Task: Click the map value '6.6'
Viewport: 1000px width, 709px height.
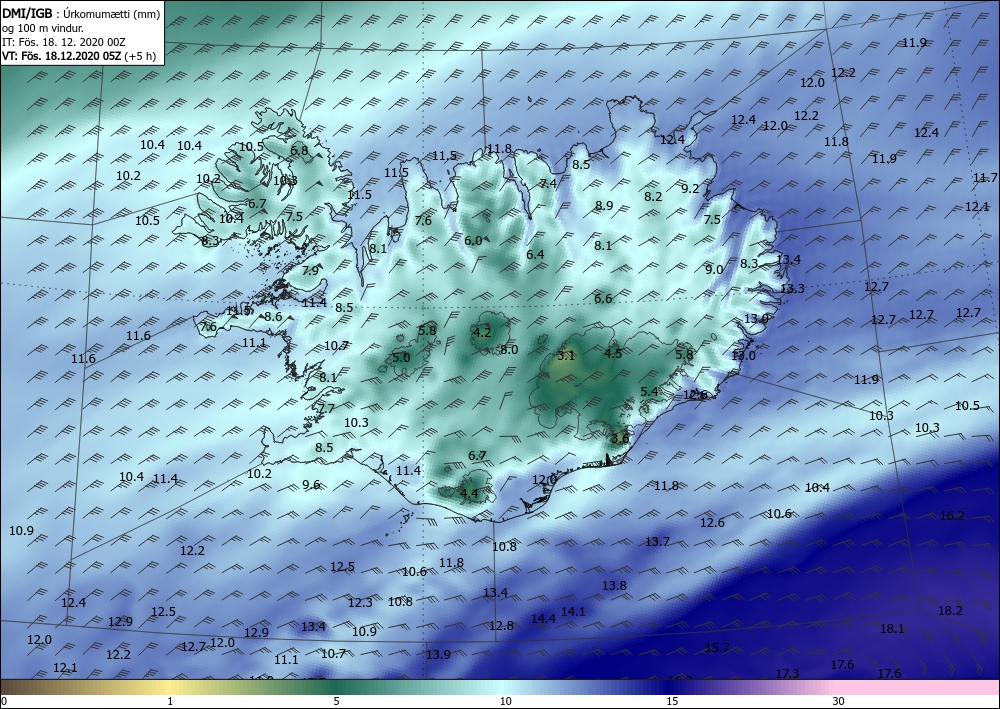Action: [603, 298]
